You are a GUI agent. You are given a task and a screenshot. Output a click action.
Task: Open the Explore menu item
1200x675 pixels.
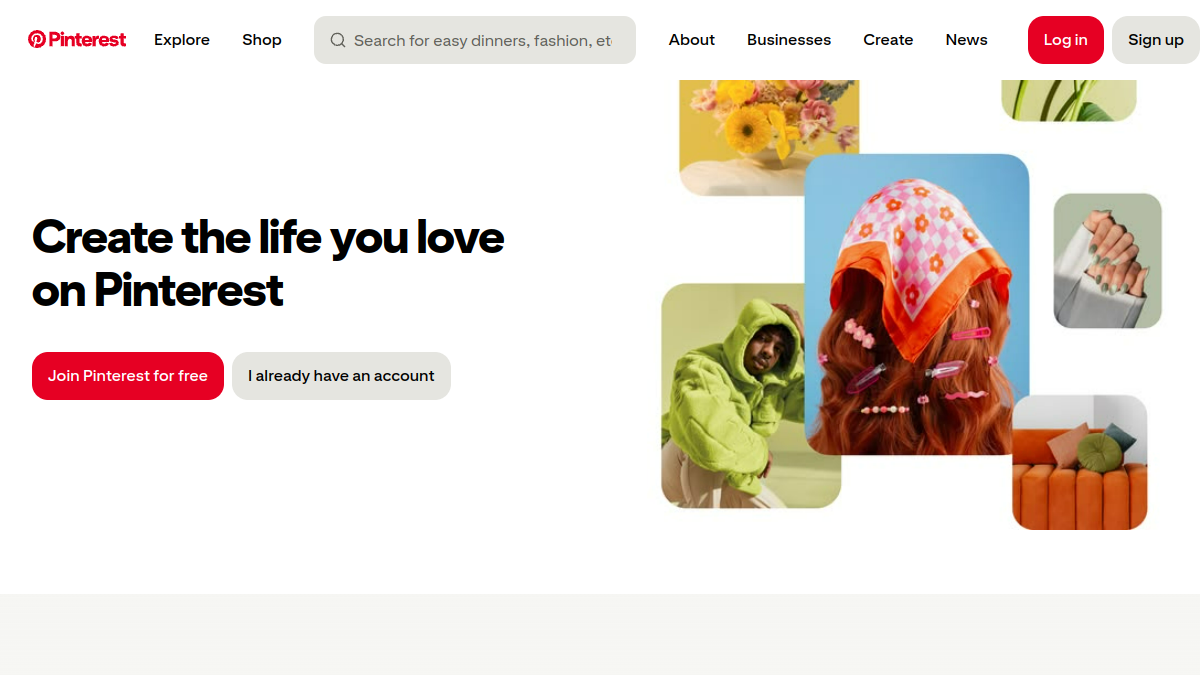(182, 40)
